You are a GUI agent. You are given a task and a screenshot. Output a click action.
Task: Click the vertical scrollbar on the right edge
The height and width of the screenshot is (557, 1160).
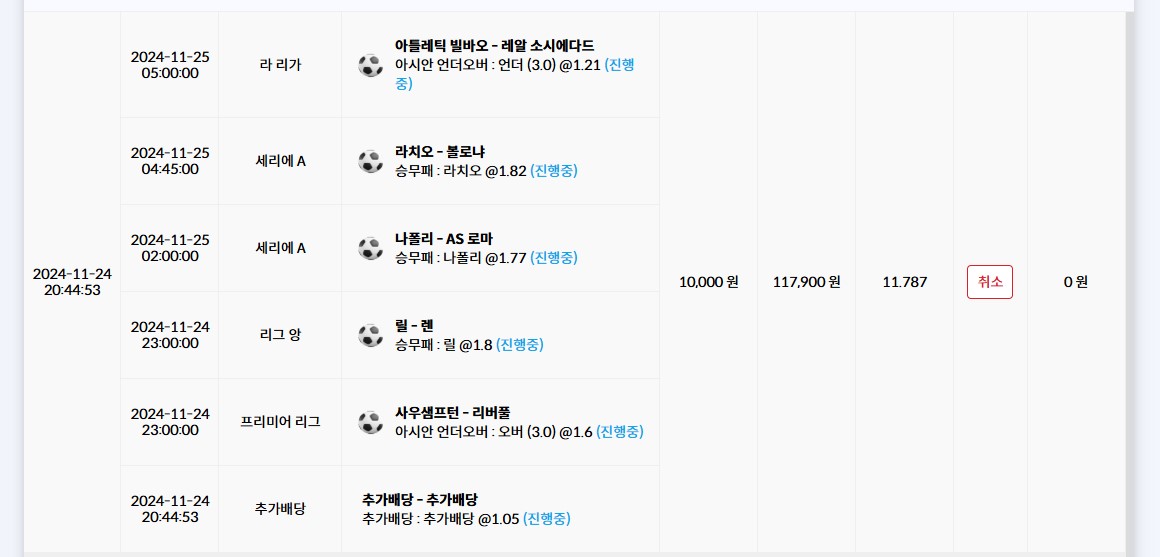pyautogui.click(x=1130, y=280)
